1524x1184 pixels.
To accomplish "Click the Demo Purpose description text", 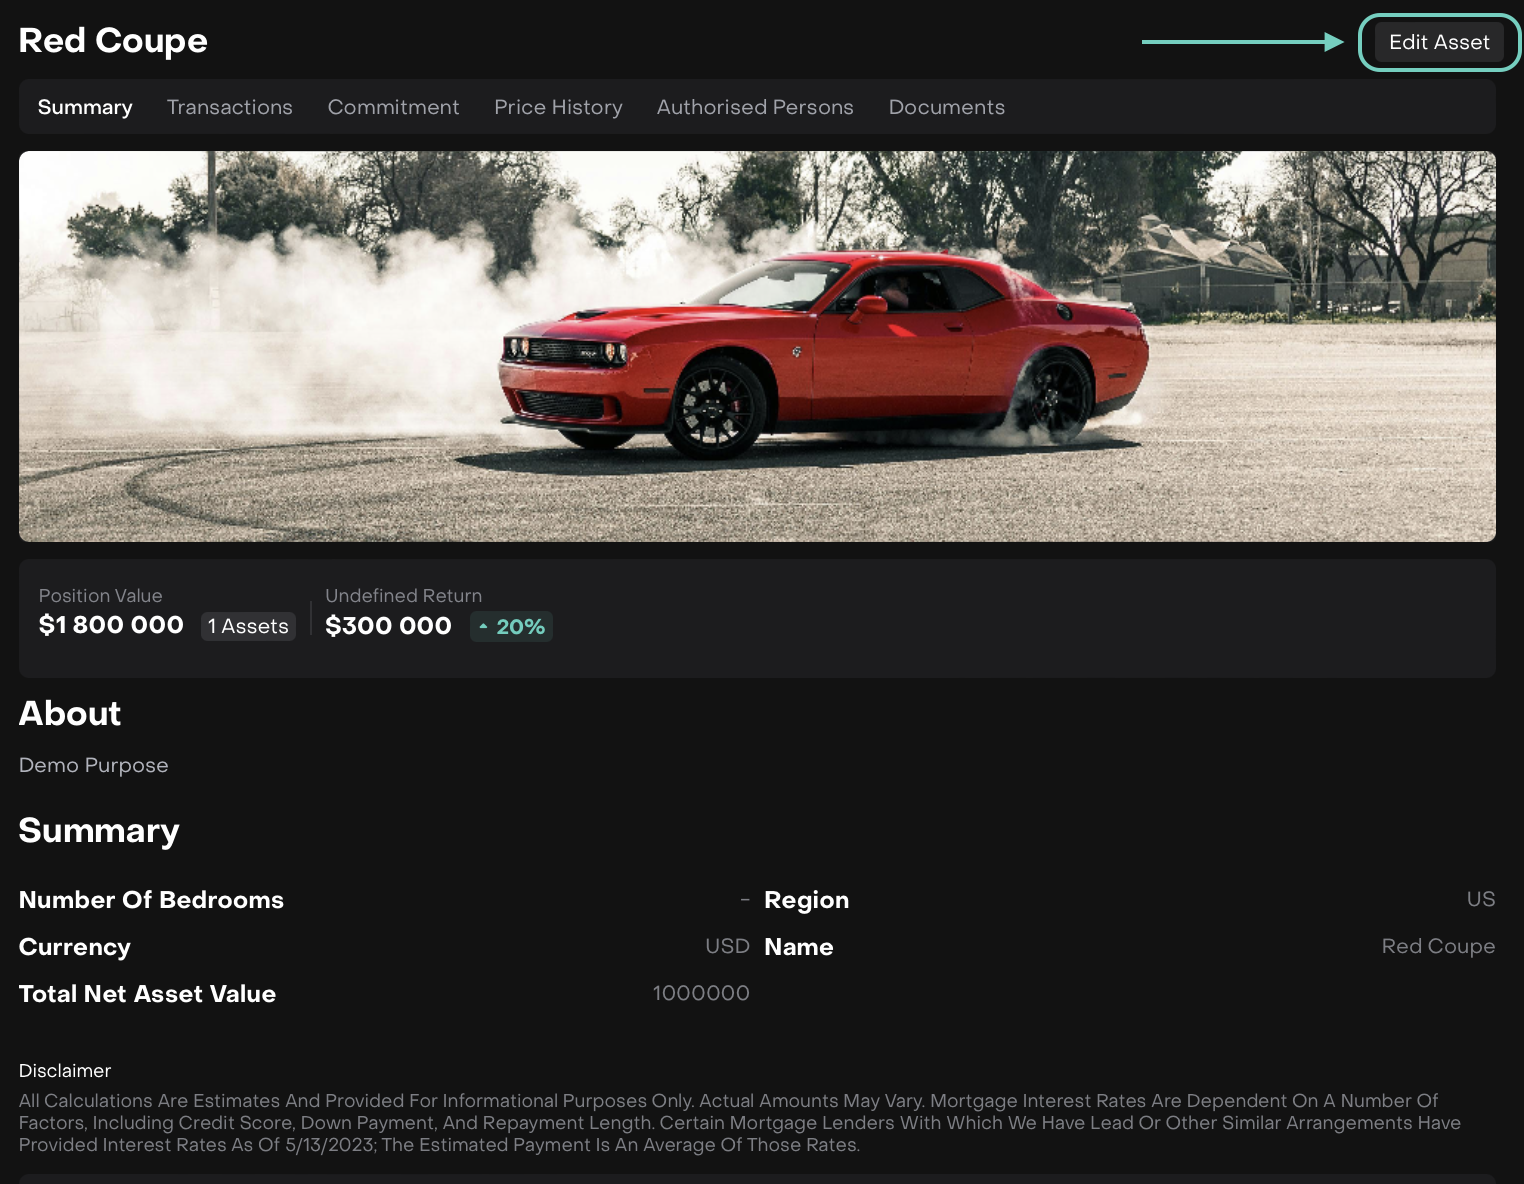I will [93, 765].
